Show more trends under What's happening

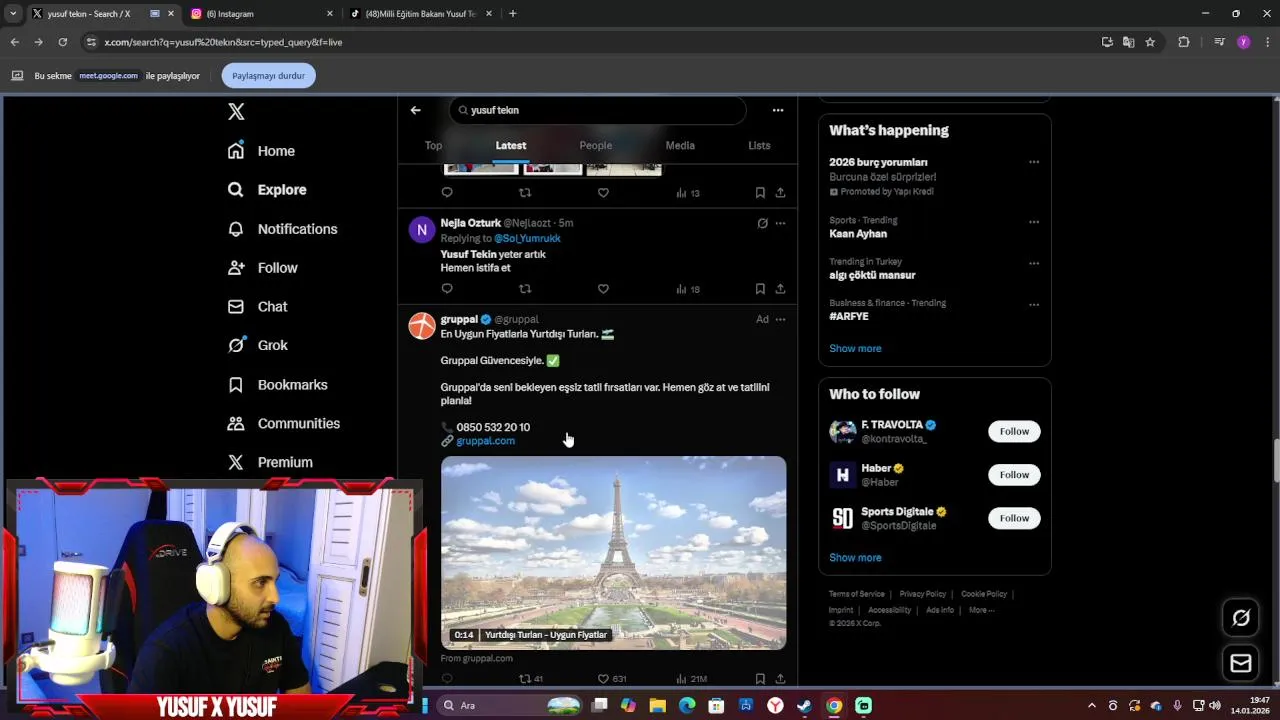coord(855,348)
